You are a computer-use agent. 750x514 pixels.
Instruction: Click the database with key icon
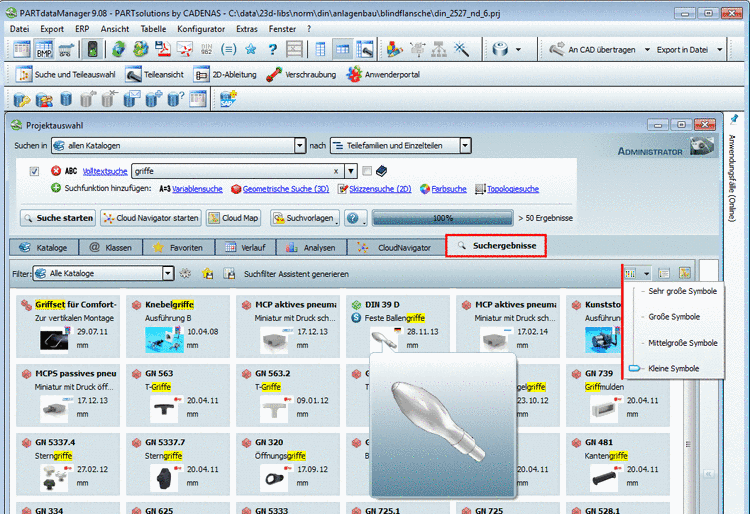[x=22, y=99]
